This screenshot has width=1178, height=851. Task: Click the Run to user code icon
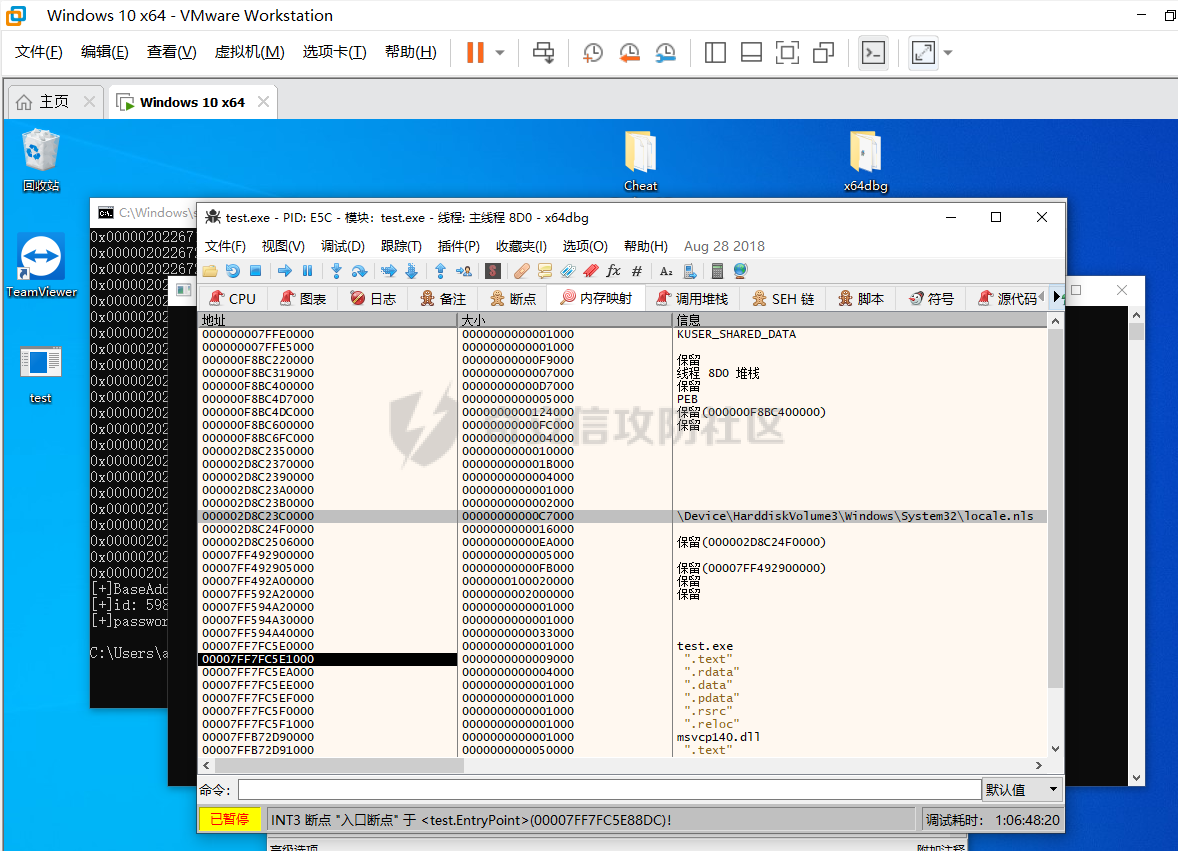pyautogui.click(x=464, y=271)
